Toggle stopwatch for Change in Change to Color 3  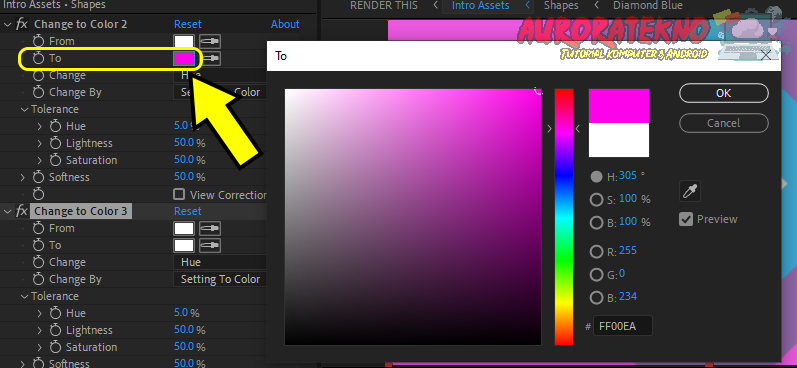point(39,262)
